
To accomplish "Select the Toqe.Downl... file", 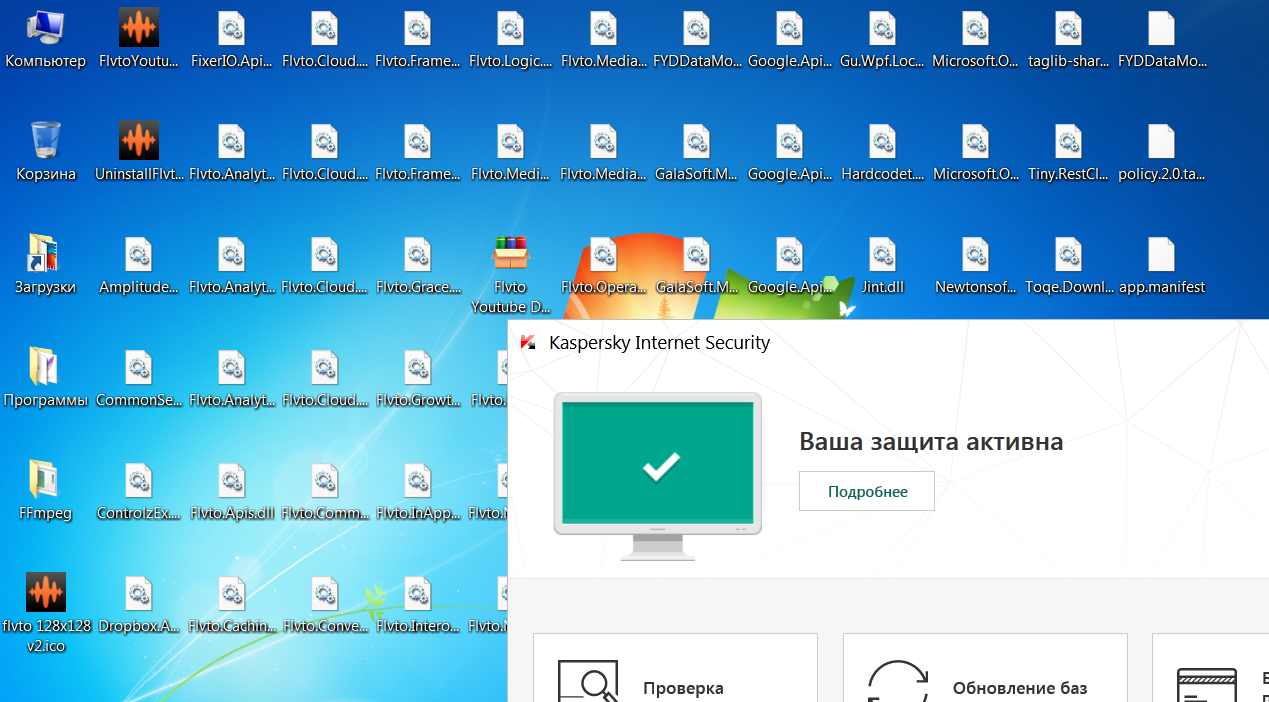I will (x=1068, y=266).
